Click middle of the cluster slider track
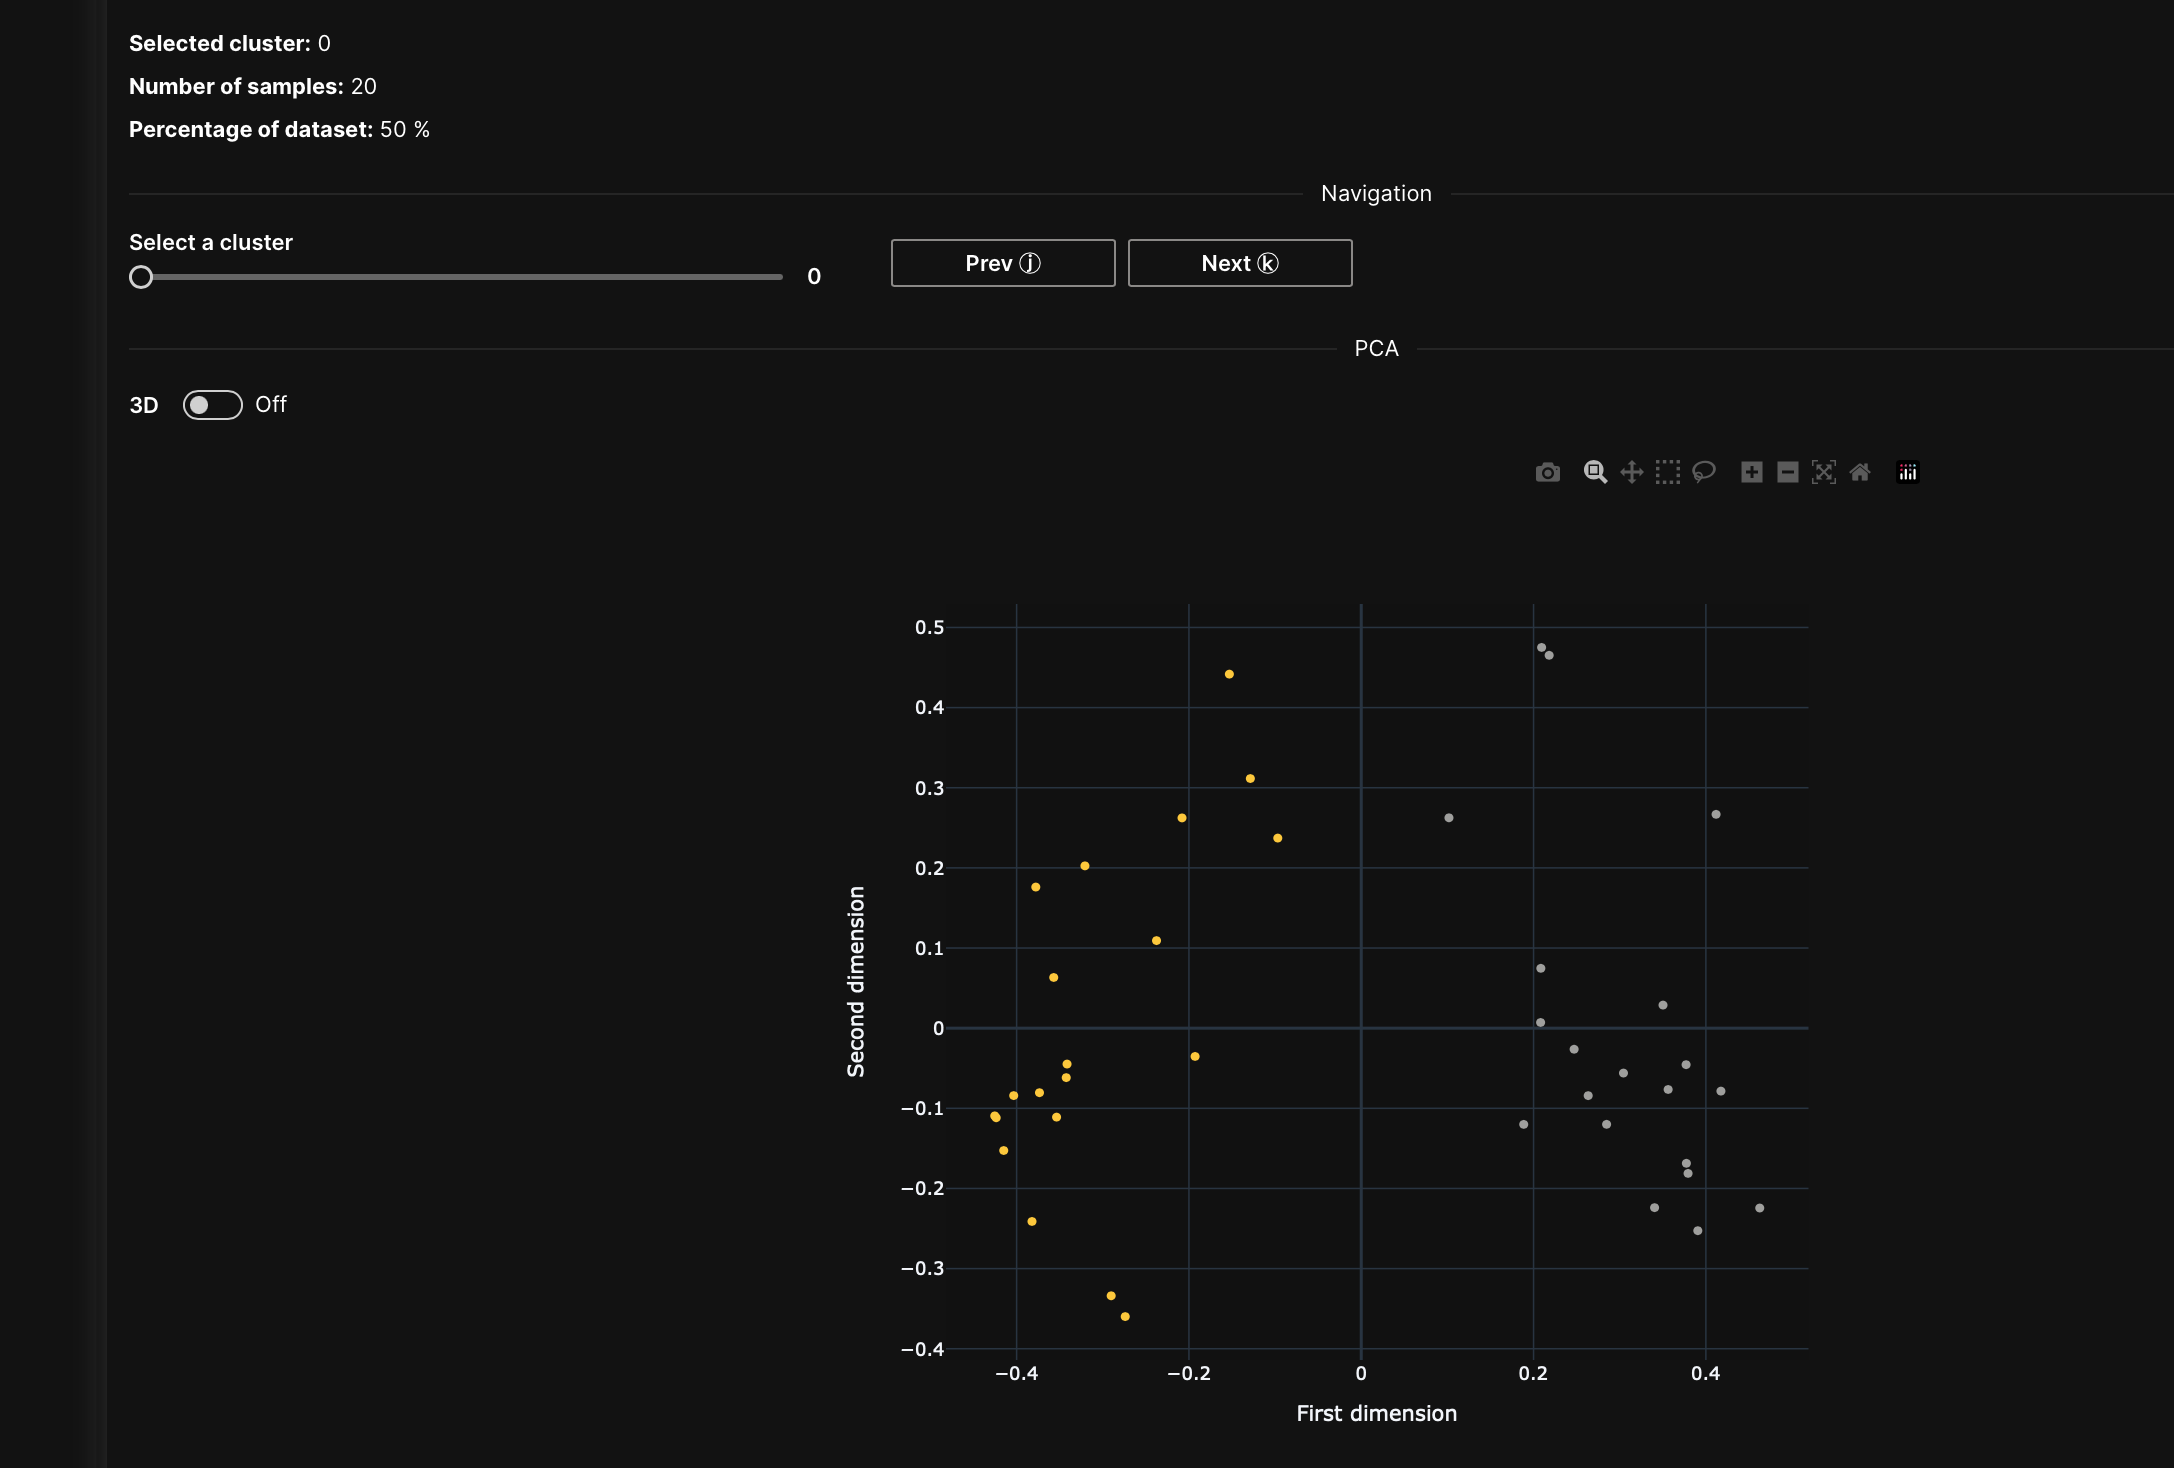 pos(461,277)
